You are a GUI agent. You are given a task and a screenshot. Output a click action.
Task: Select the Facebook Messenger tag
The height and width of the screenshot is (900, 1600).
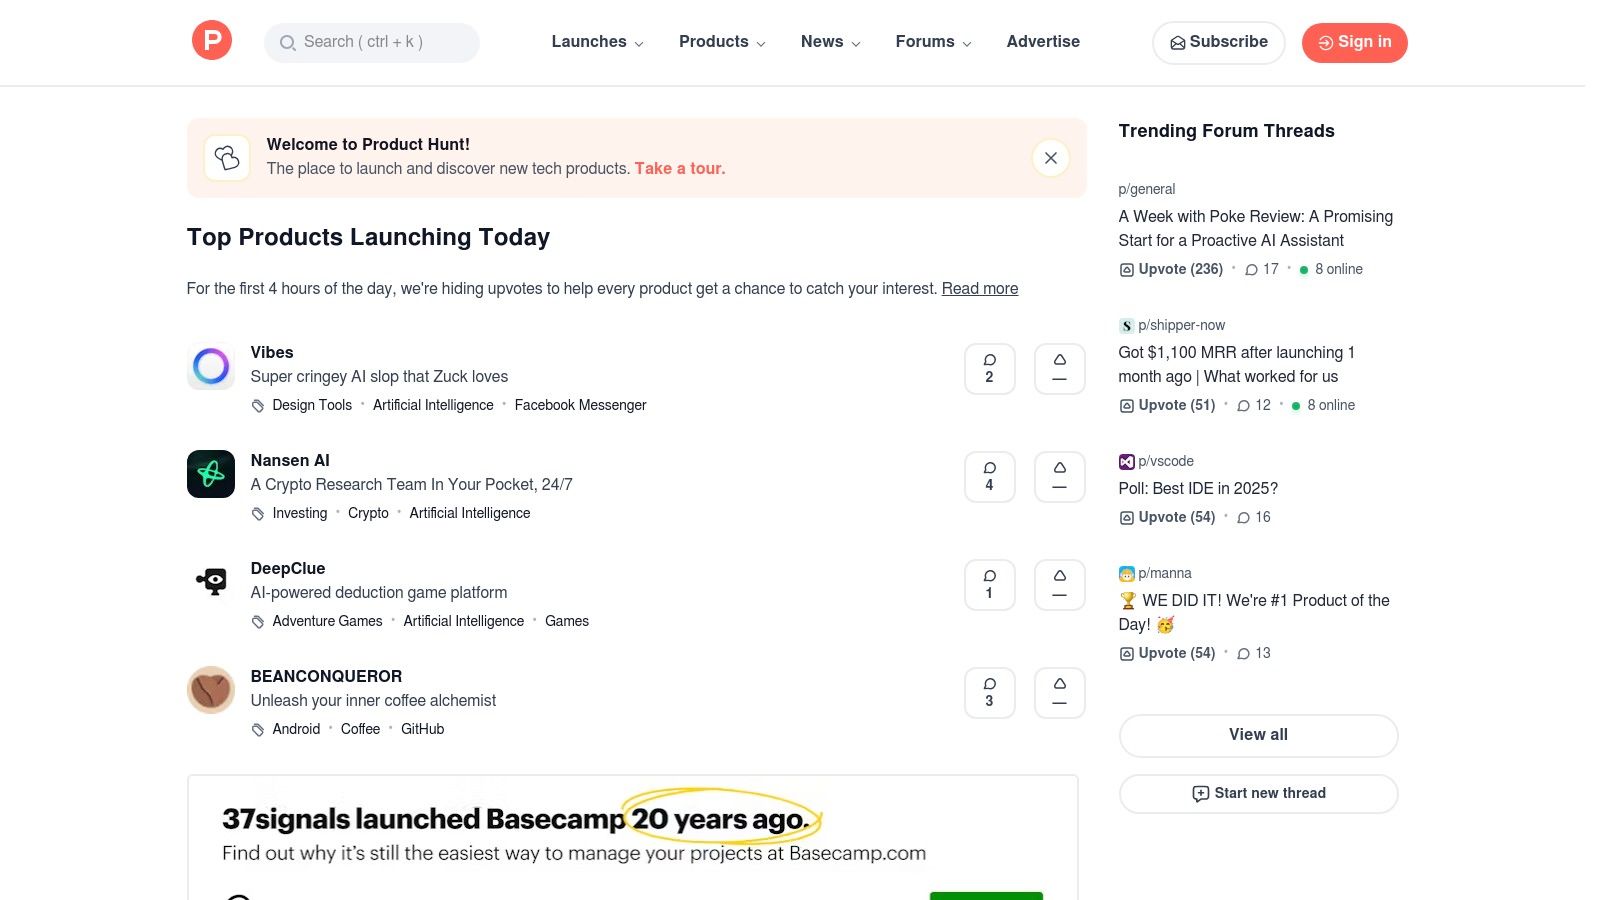coord(581,405)
